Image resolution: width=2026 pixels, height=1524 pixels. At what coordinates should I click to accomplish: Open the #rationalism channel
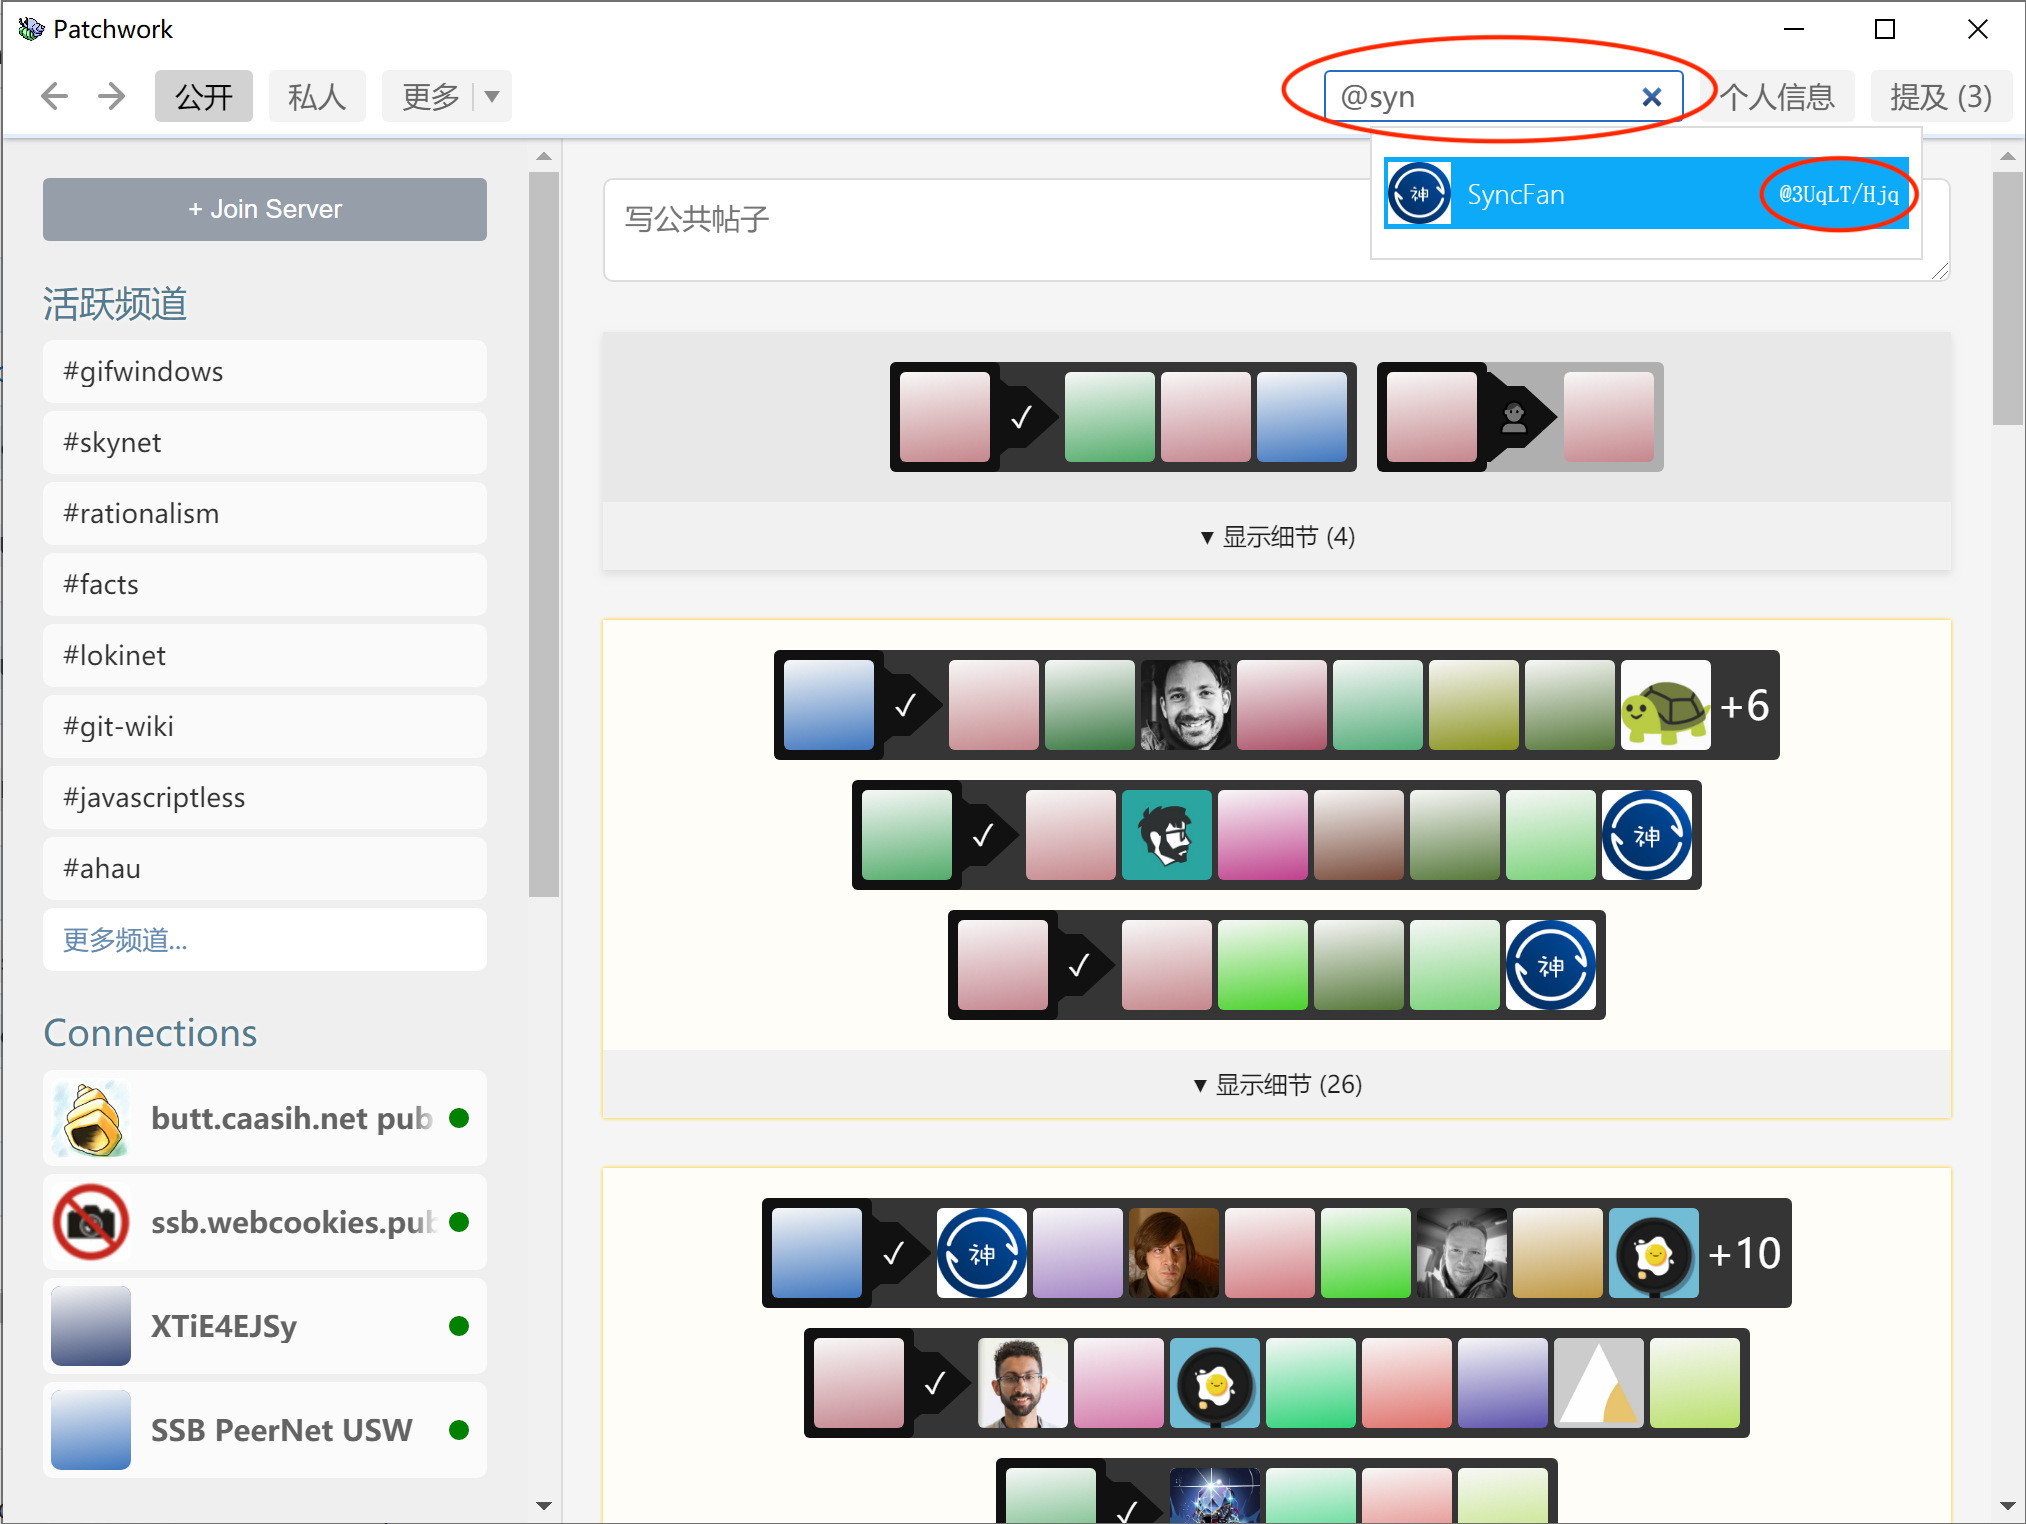pyautogui.click(x=265, y=513)
